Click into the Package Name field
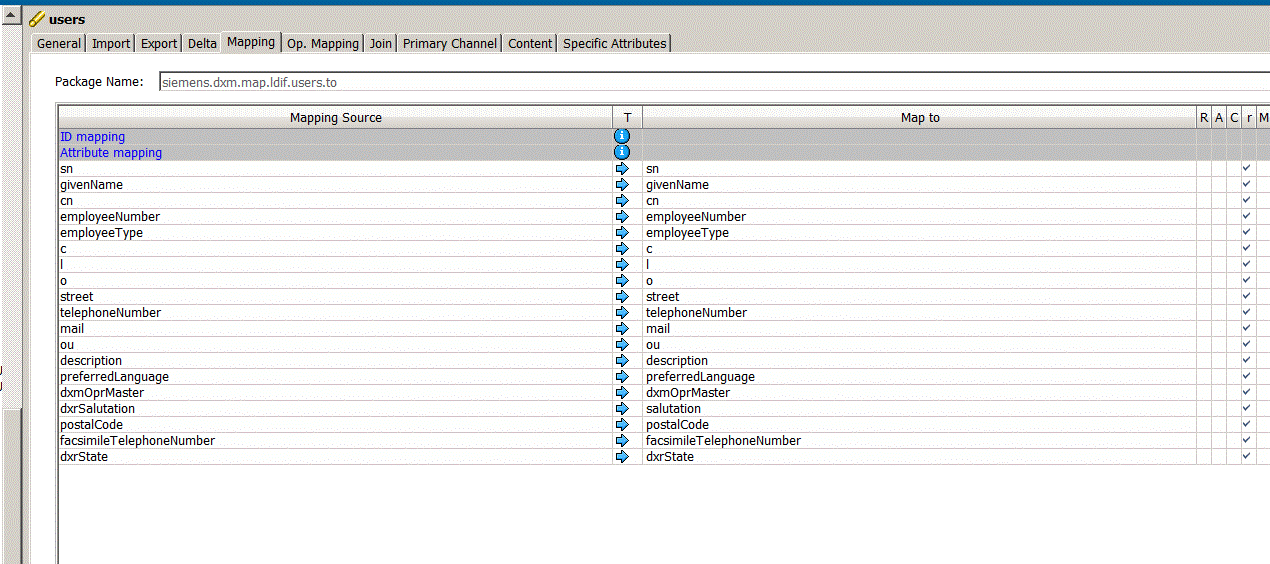The height and width of the screenshot is (564, 1270). coord(700,82)
